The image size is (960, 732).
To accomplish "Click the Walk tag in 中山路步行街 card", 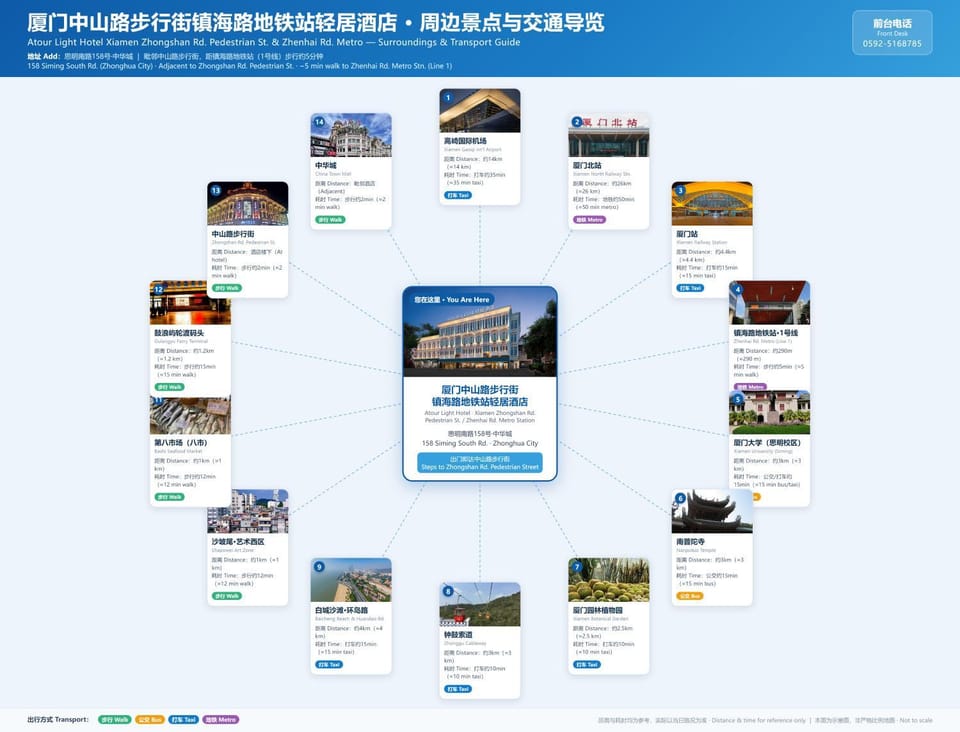I will (227, 288).
